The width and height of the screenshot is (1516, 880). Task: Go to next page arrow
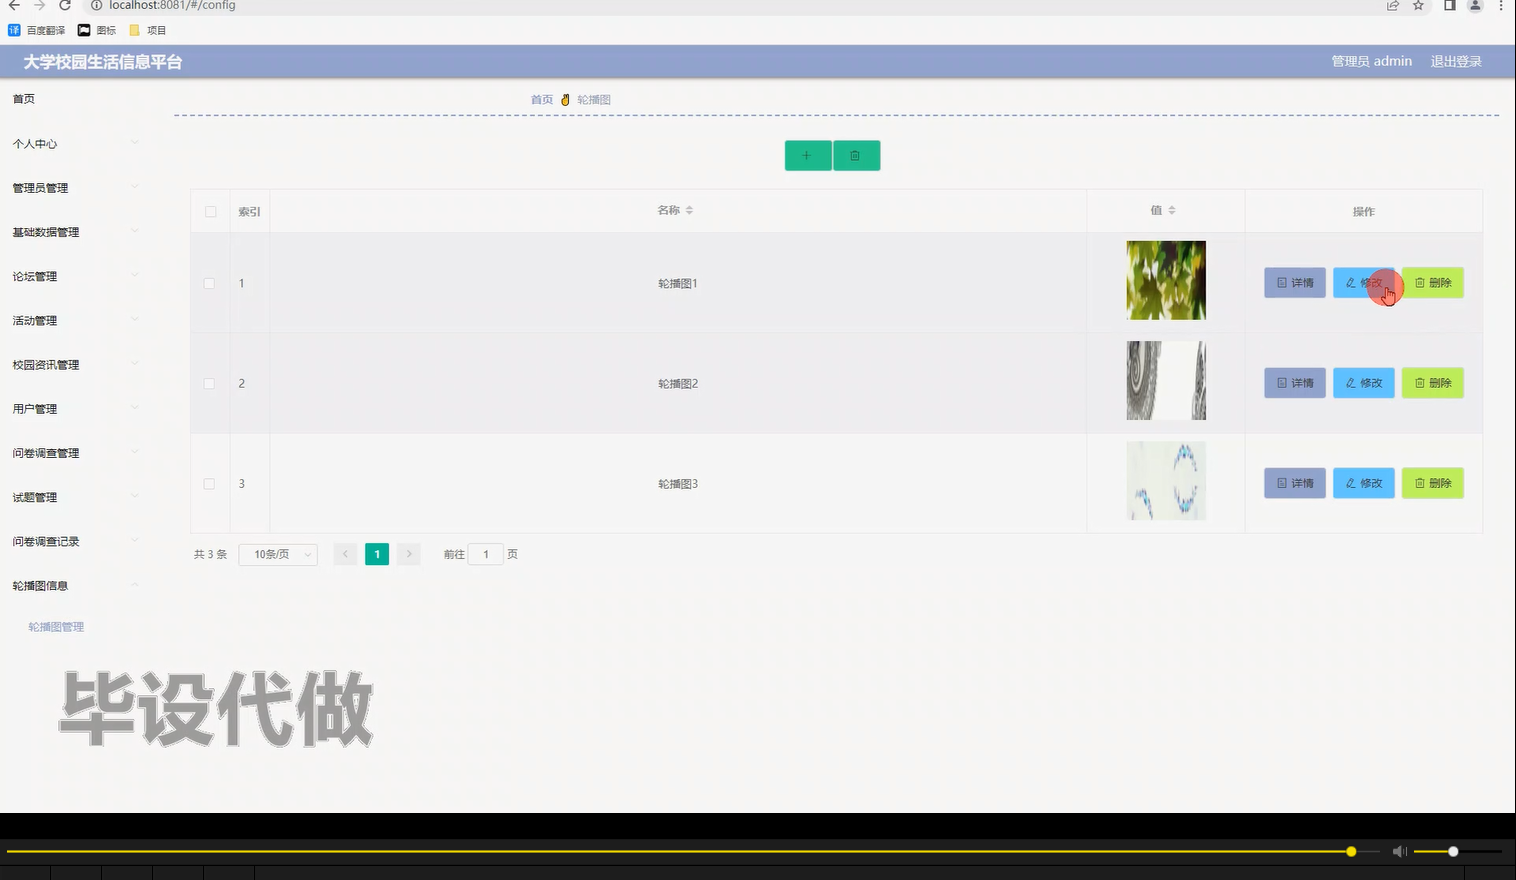click(x=409, y=554)
